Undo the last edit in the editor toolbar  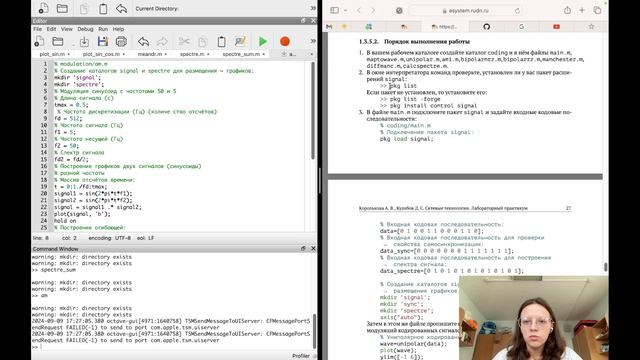pos(143,41)
